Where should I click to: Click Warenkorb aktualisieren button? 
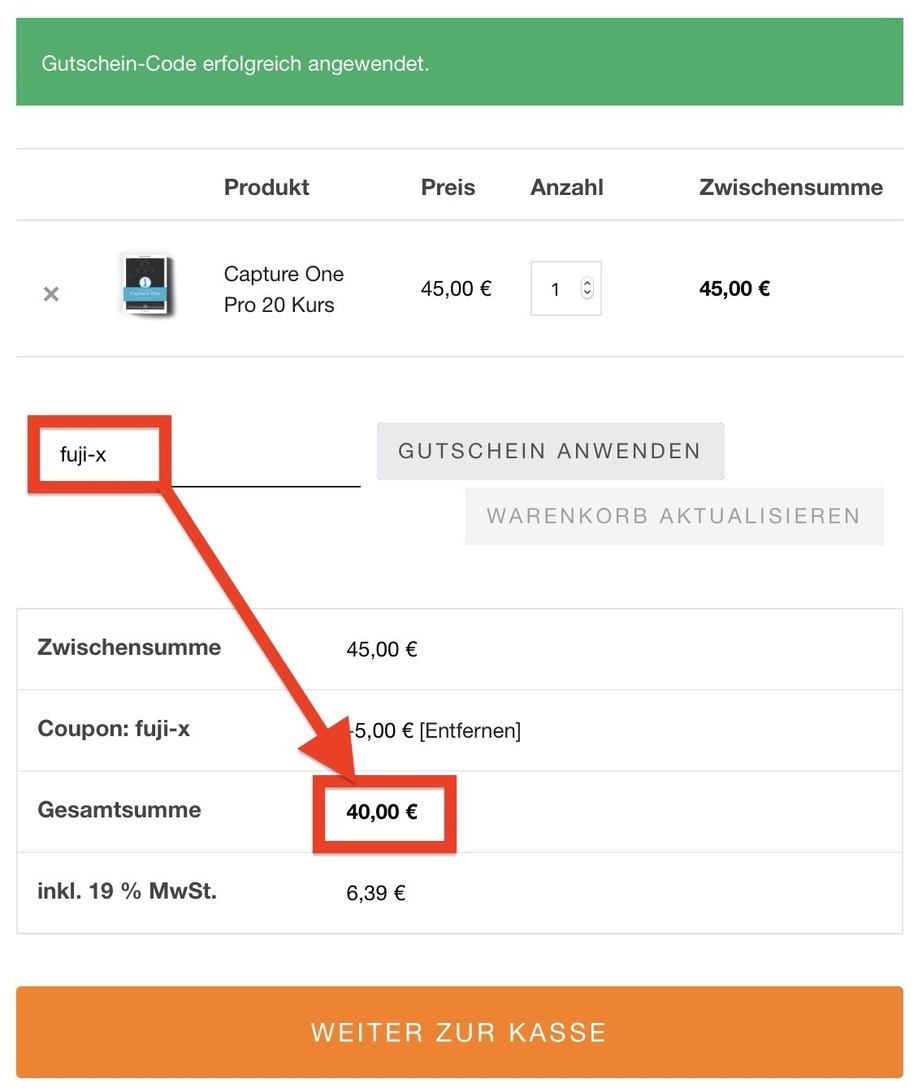pos(673,516)
